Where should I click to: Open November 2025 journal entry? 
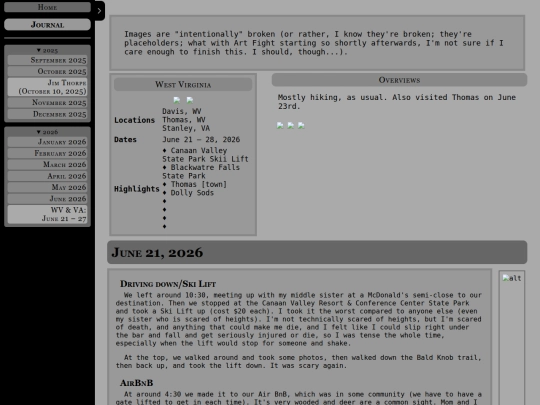pos(48,103)
